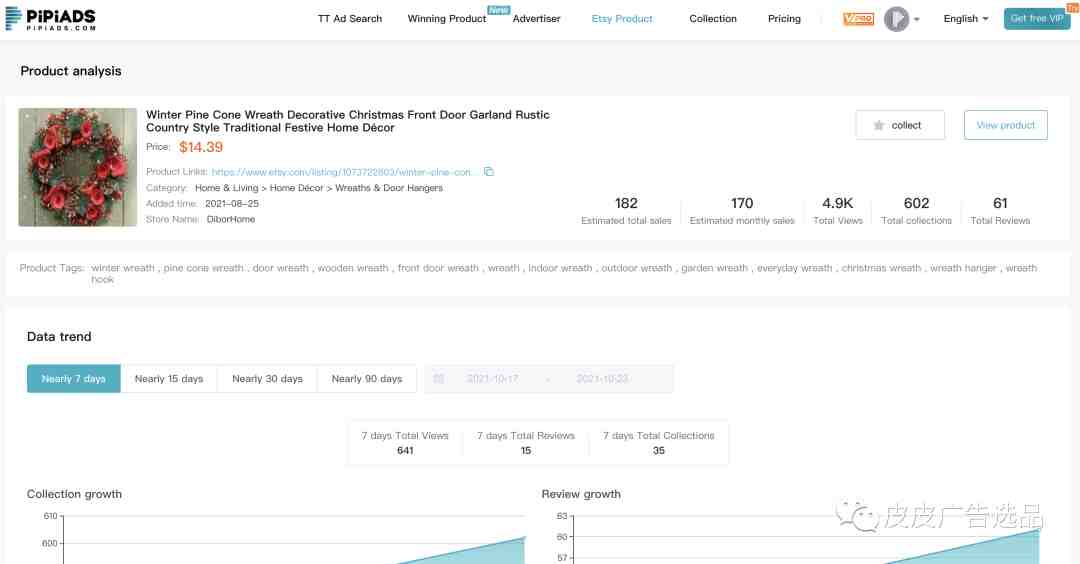Click the start date 2021-10-17 field
This screenshot has width=1080, height=564.
492,379
